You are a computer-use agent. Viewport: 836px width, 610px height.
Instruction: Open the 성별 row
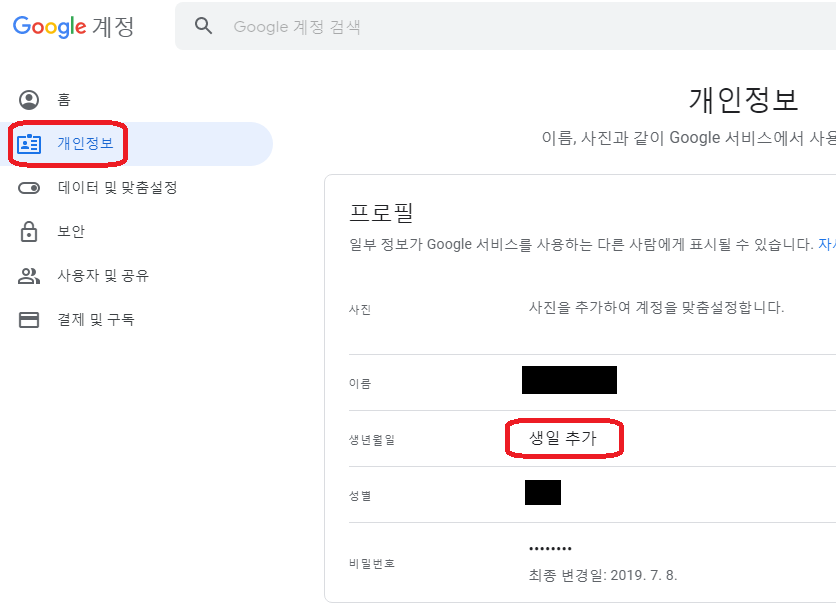(x=592, y=495)
